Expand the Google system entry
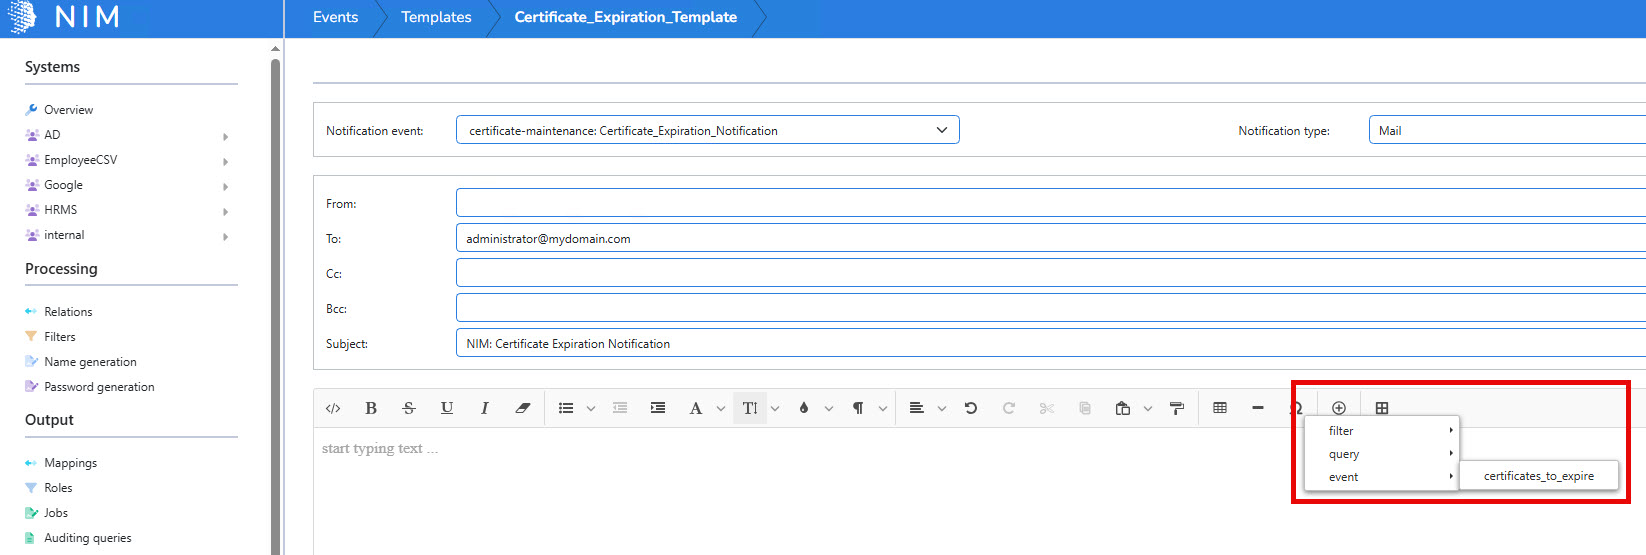1646x555 pixels. click(x=226, y=186)
